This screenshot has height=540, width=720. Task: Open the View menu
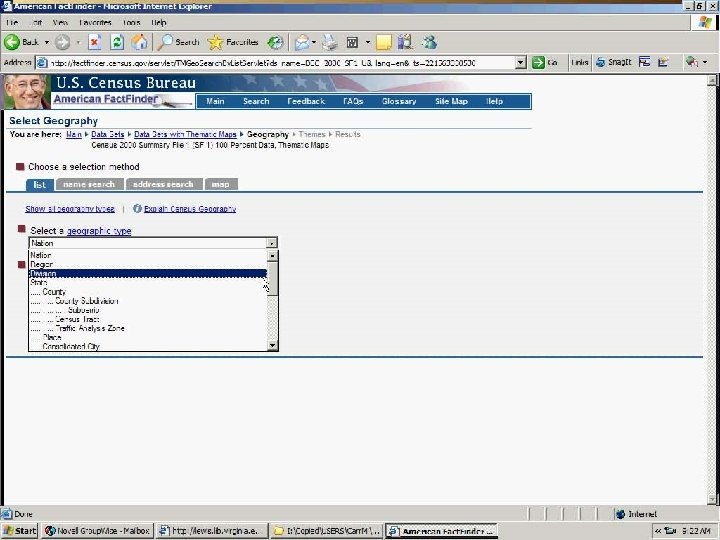60,22
